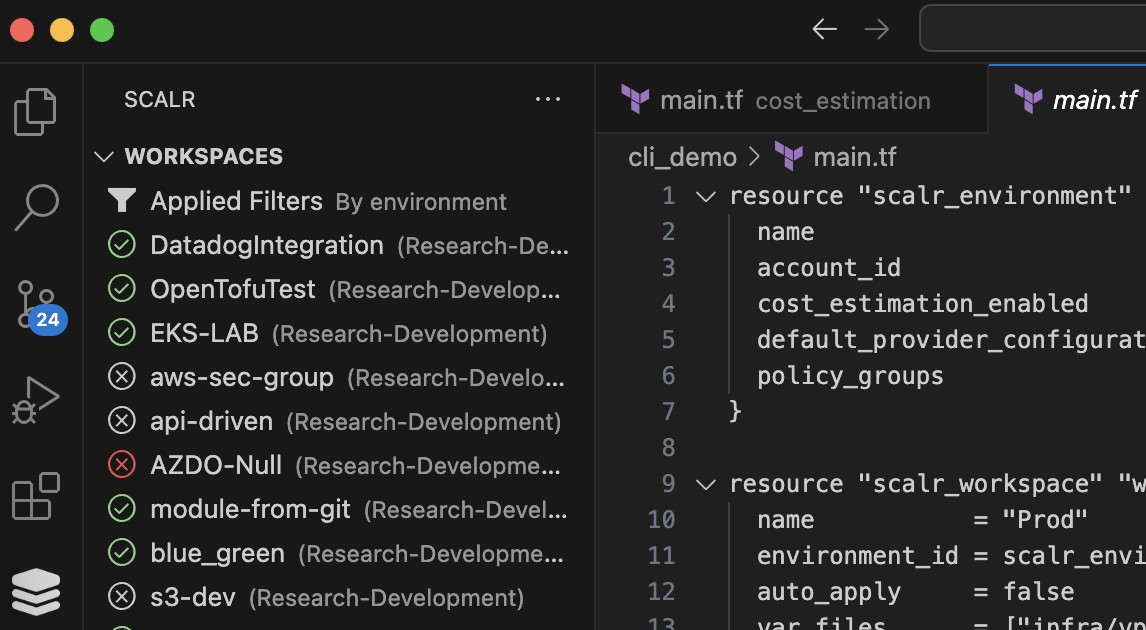Click OpenTofuTest green check status icon
This screenshot has height=630, width=1146.
[121, 289]
